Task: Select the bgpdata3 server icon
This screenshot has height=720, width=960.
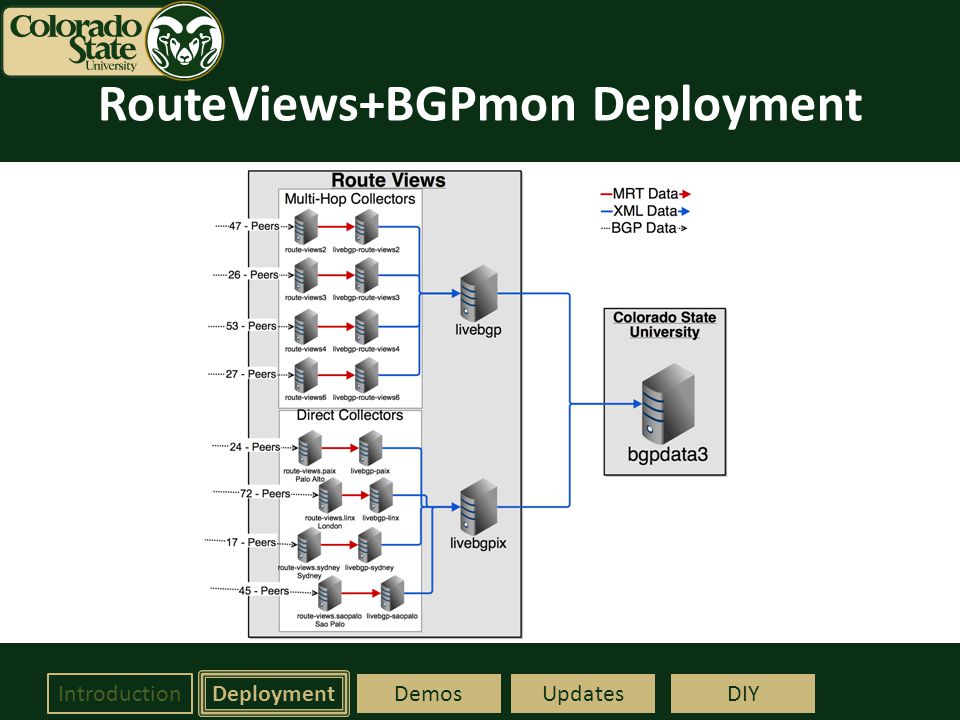Action: 668,404
